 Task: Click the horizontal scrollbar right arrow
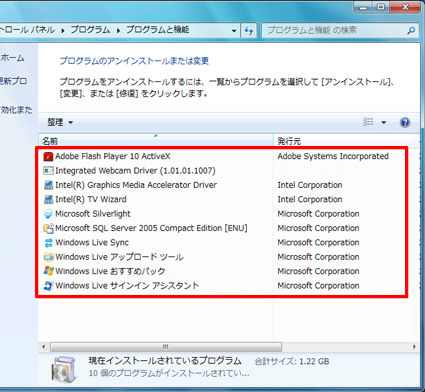click(x=414, y=347)
